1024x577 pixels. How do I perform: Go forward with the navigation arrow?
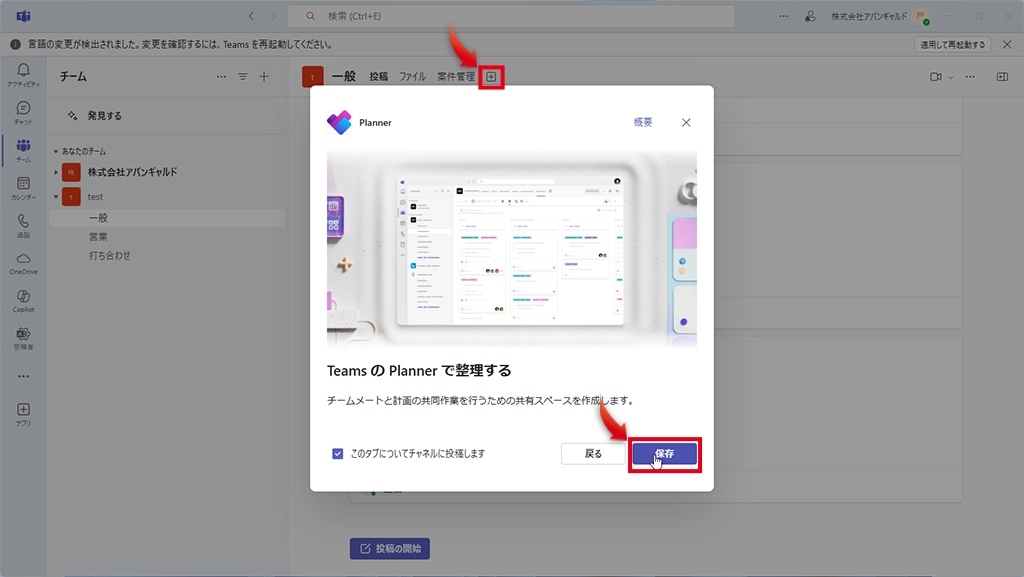[274, 16]
